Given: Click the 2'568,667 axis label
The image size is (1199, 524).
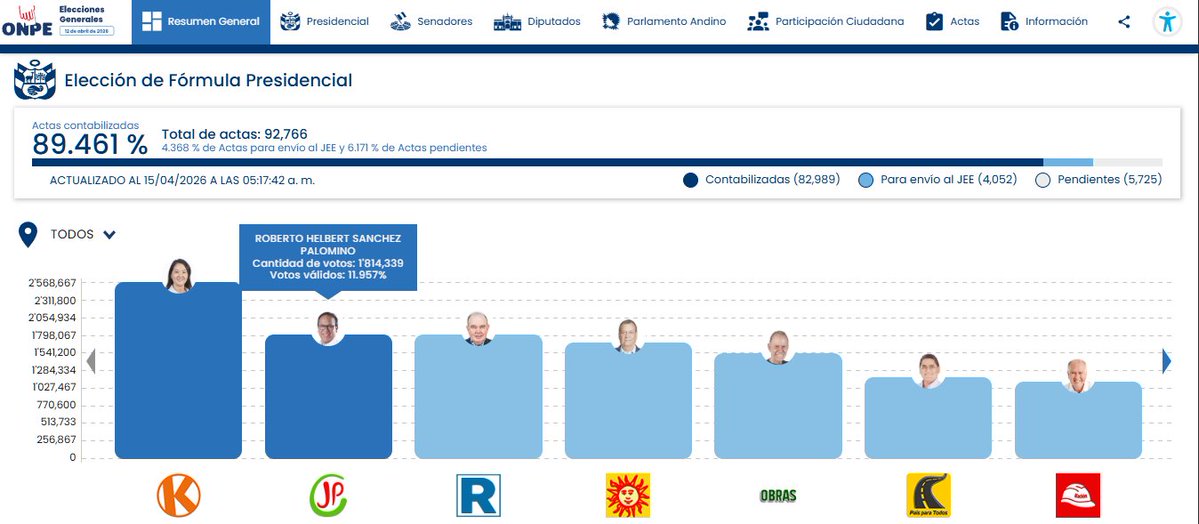Looking at the screenshot, I should click(x=52, y=283).
